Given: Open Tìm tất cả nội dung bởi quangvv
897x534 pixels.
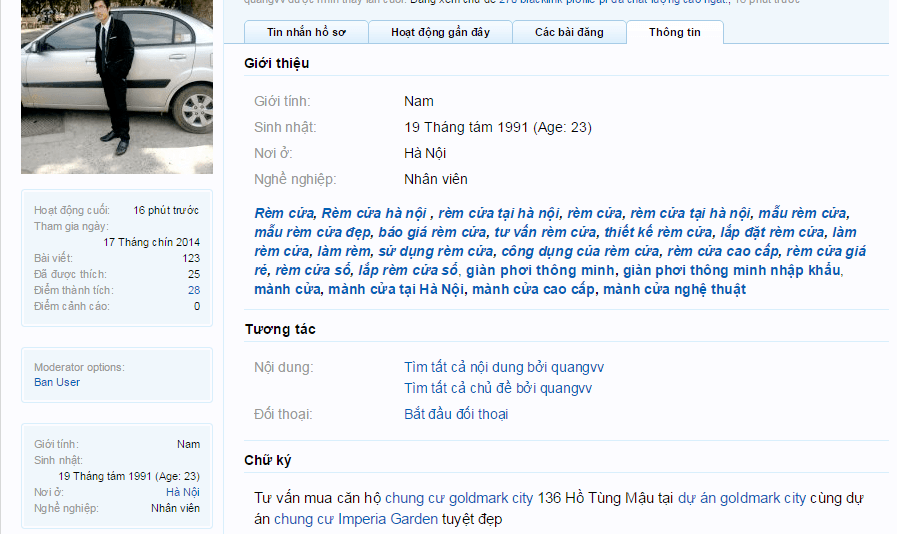Looking at the screenshot, I should [504, 367].
